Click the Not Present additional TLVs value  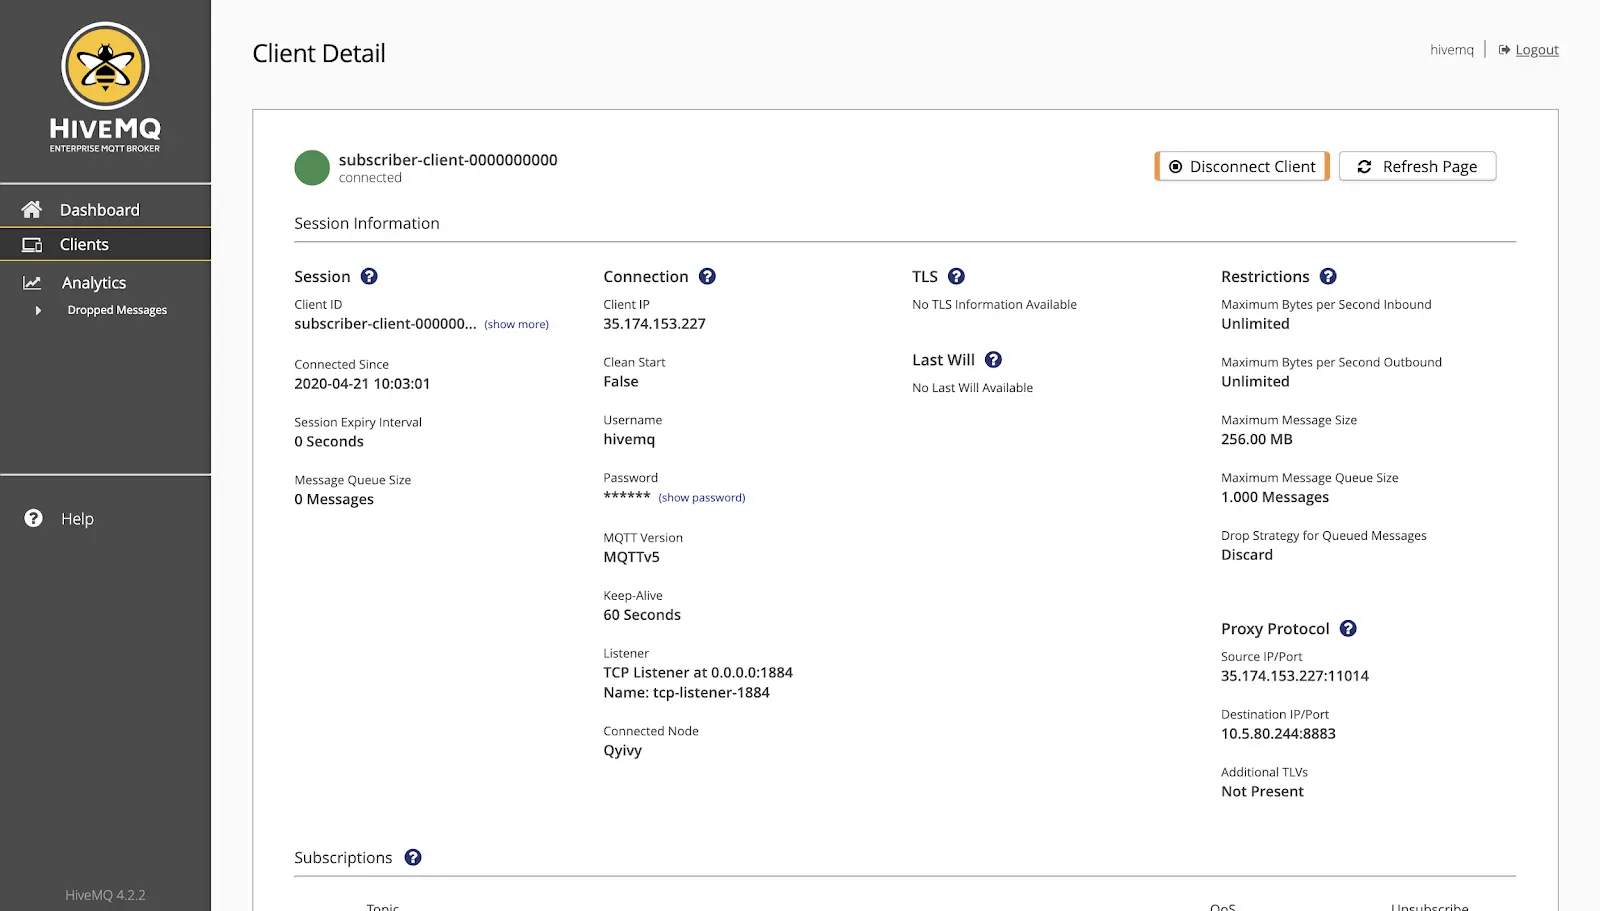click(1262, 793)
